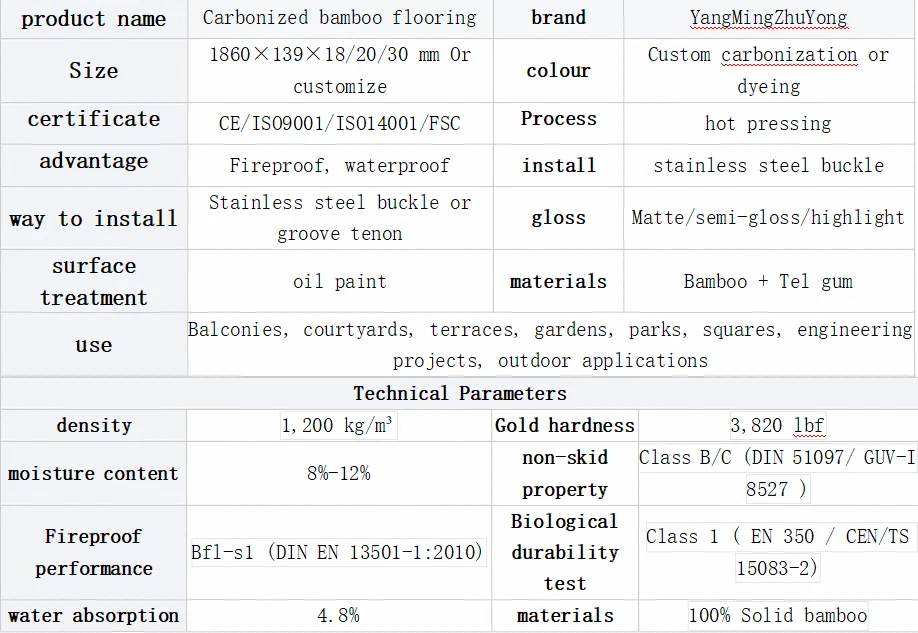918x633 pixels.
Task: Click the Technical Parameters header row
Action: point(459,393)
